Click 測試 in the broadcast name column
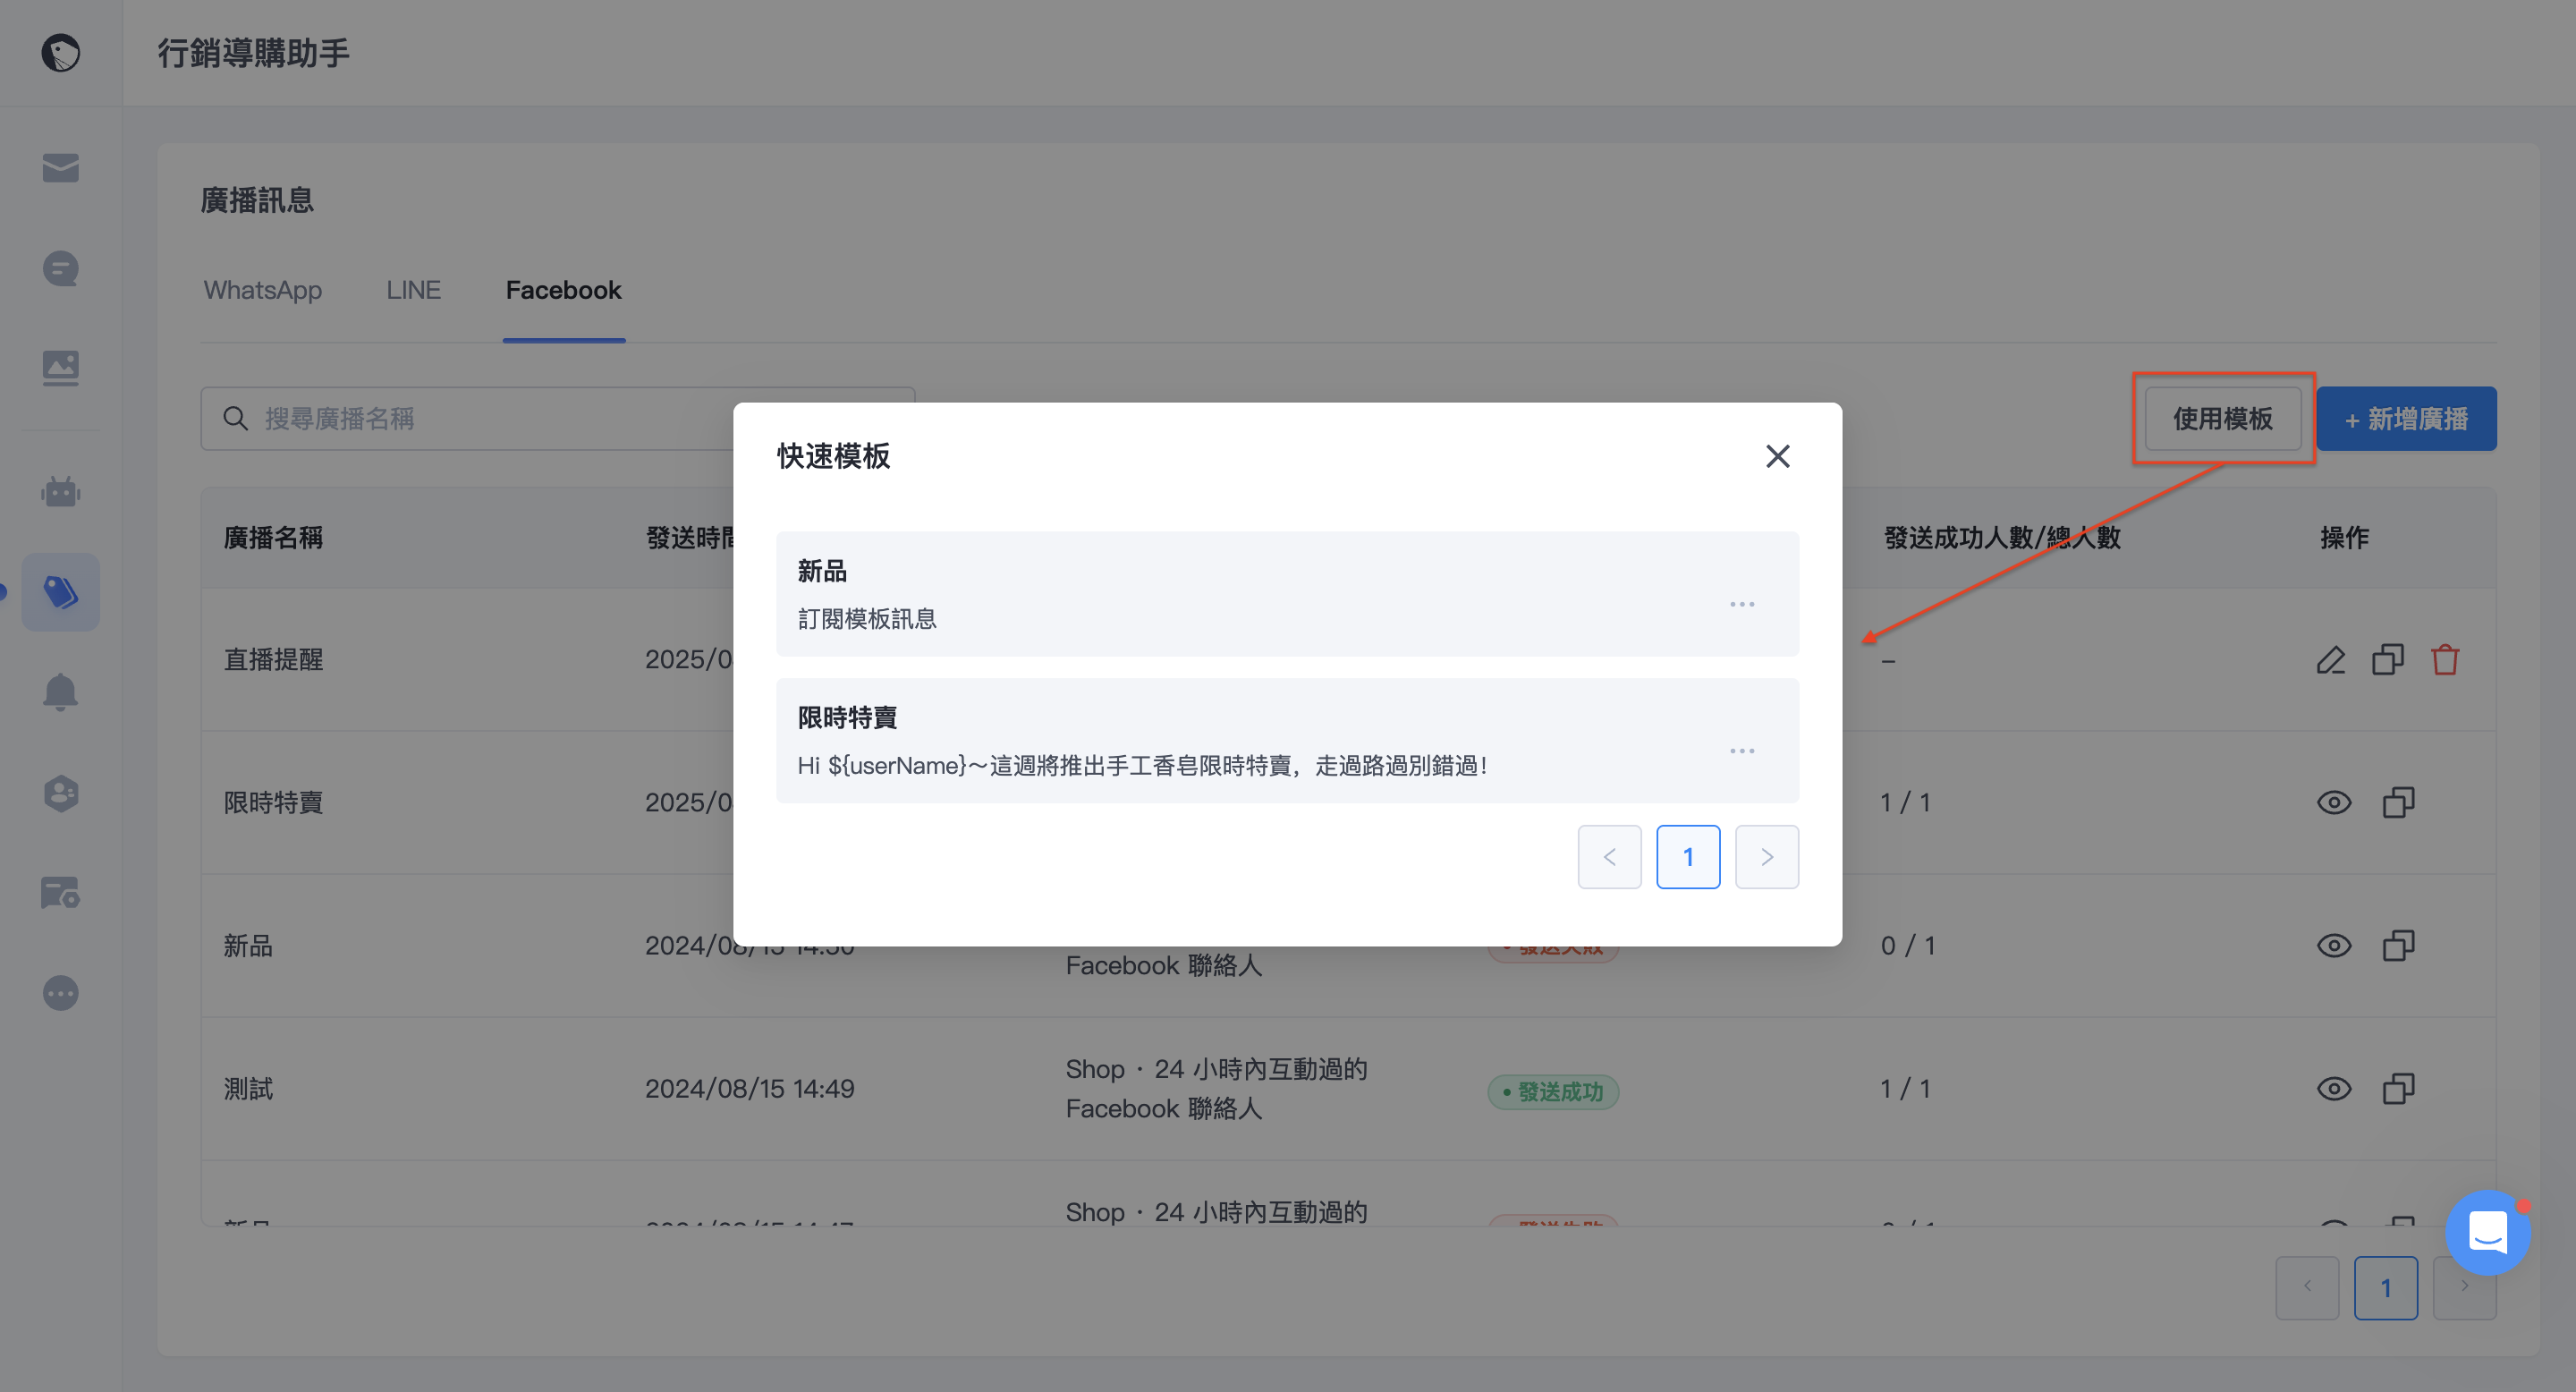The height and width of the screenshot is (1392, 2576). point(248,1089)
